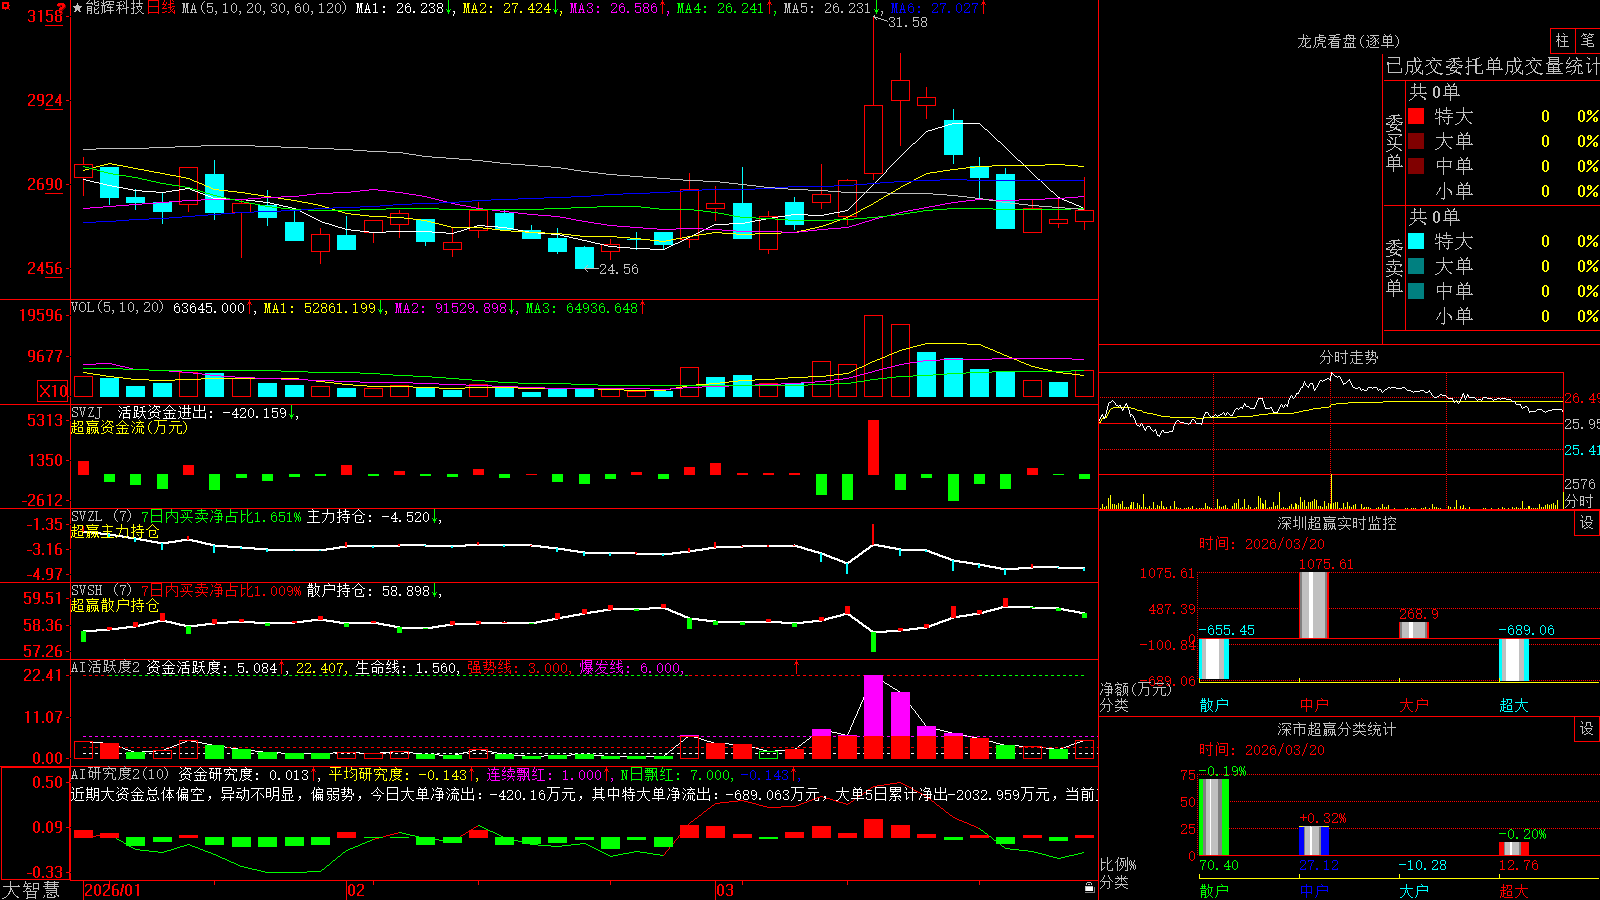Click the AI活跃度2 indicator name
This screenshot has width=1600, height=900.
coord(106,667)
